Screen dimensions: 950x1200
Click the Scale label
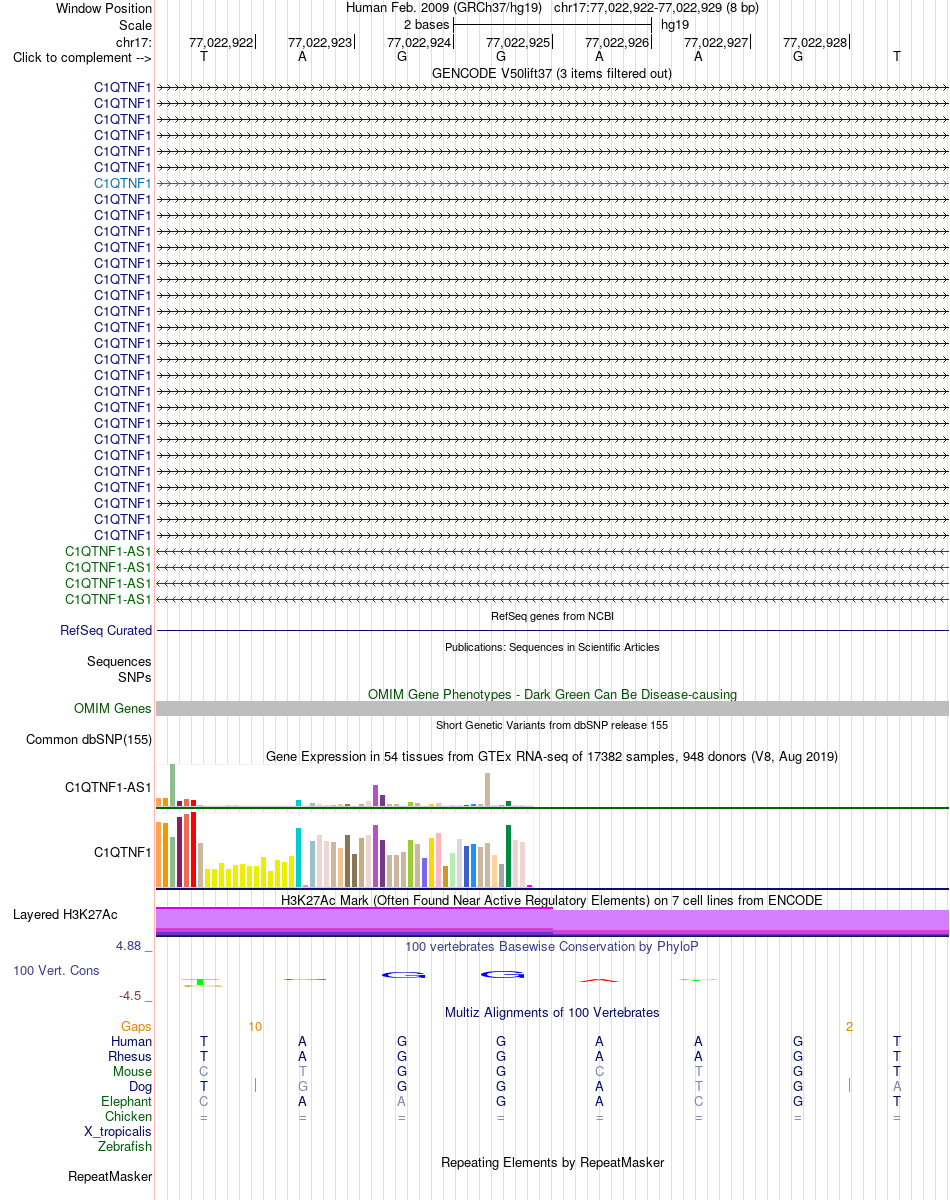[135, 25]
